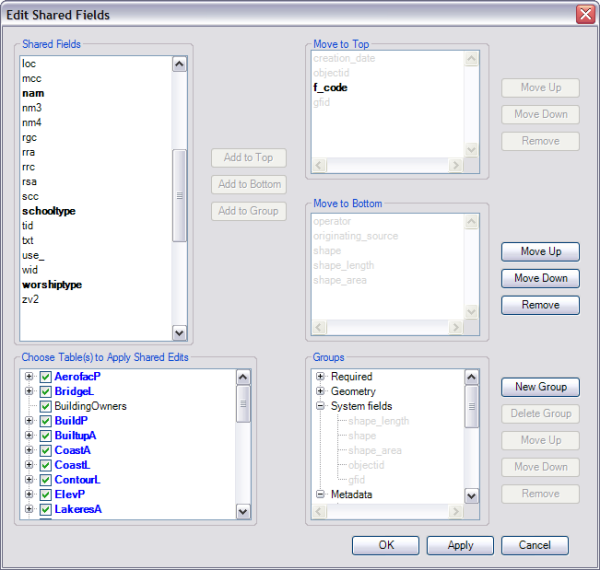This screenshot has height=570, width=600.
Task: Select the schooltype shared field
Action: (48, 211)
